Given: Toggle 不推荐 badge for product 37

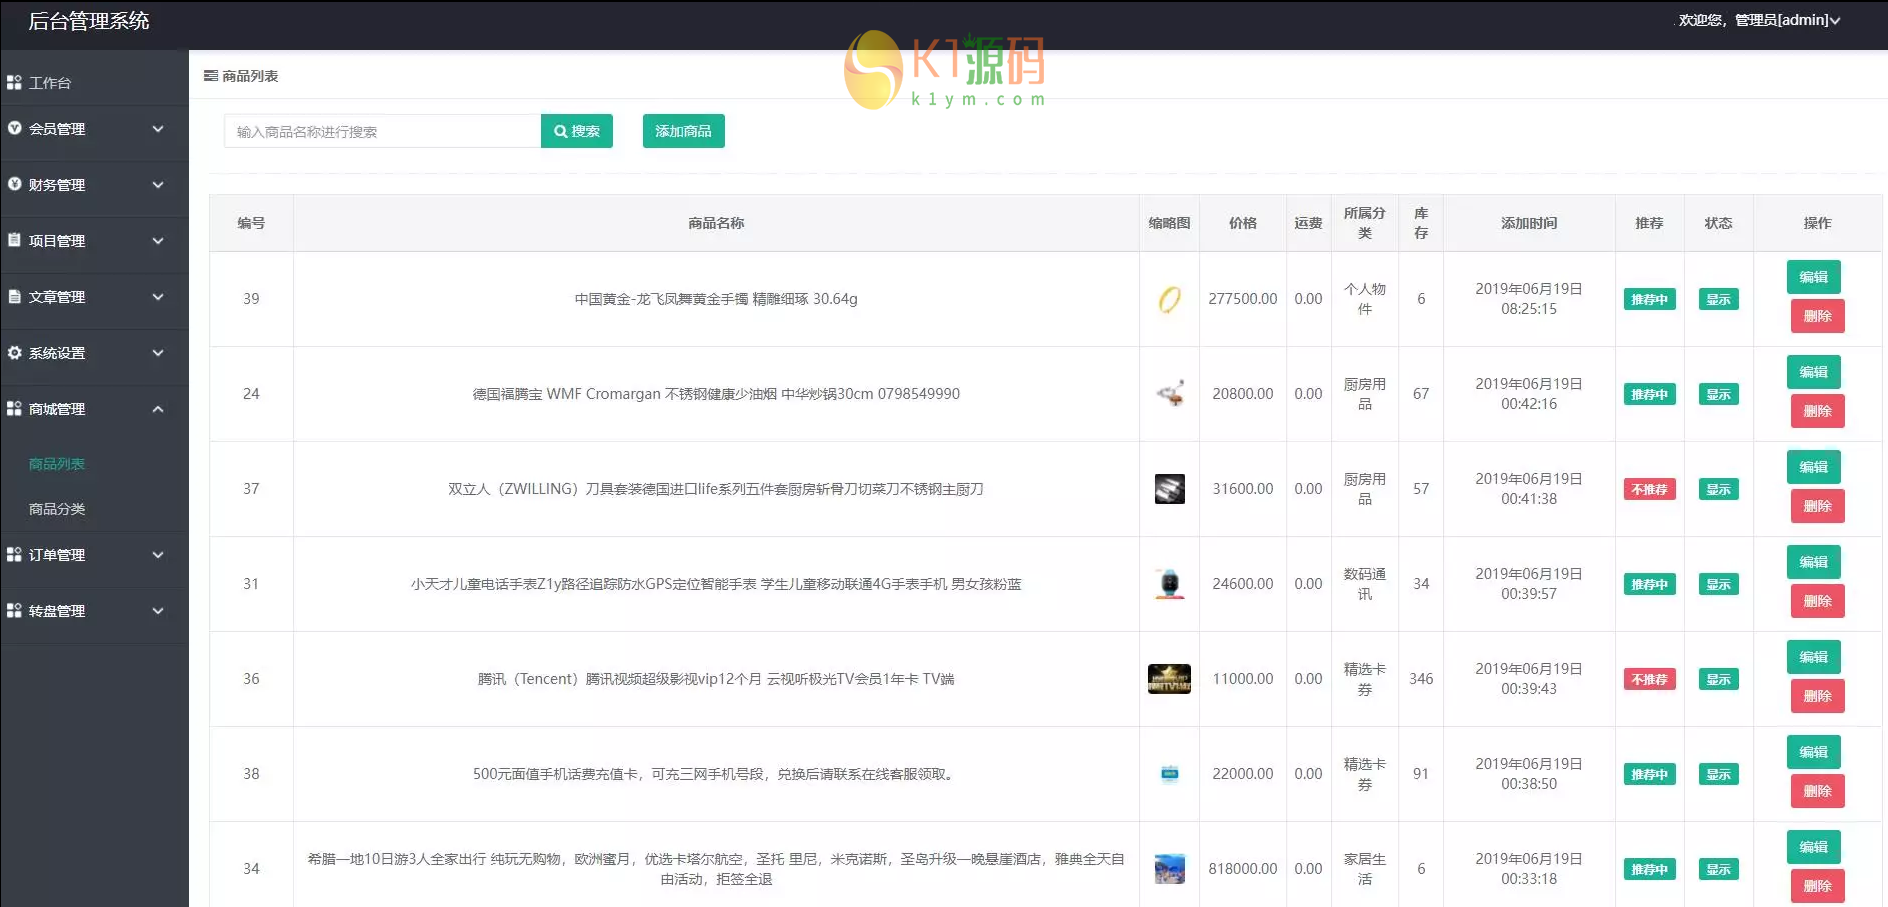Looking at the screenshot, I should 1649,489.
